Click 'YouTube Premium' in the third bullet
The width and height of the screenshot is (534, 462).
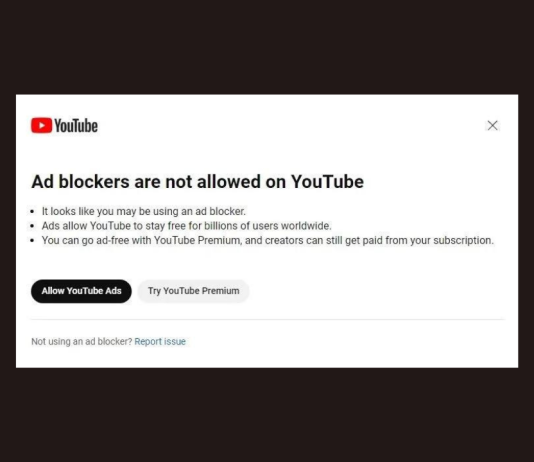[197, 240]
